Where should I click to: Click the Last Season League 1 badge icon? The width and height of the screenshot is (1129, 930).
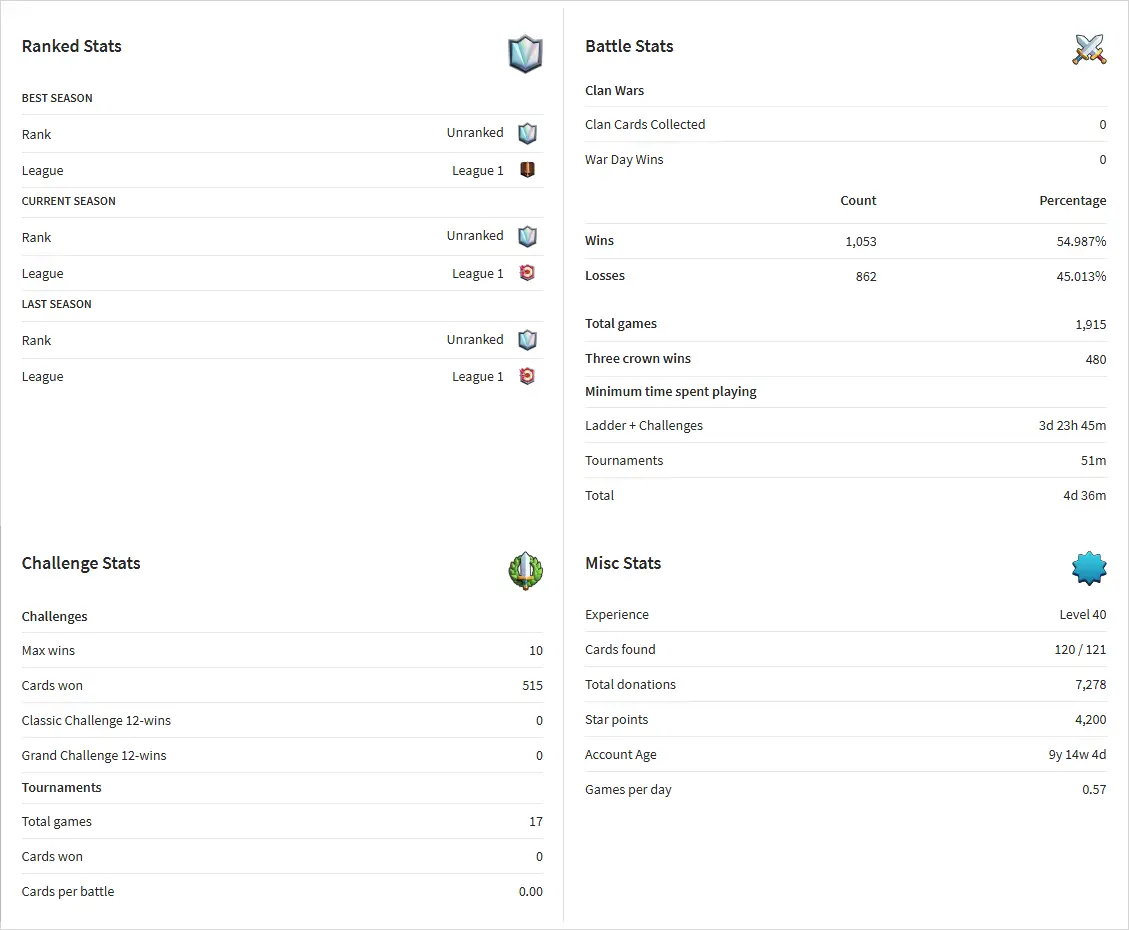click(527, 376)
